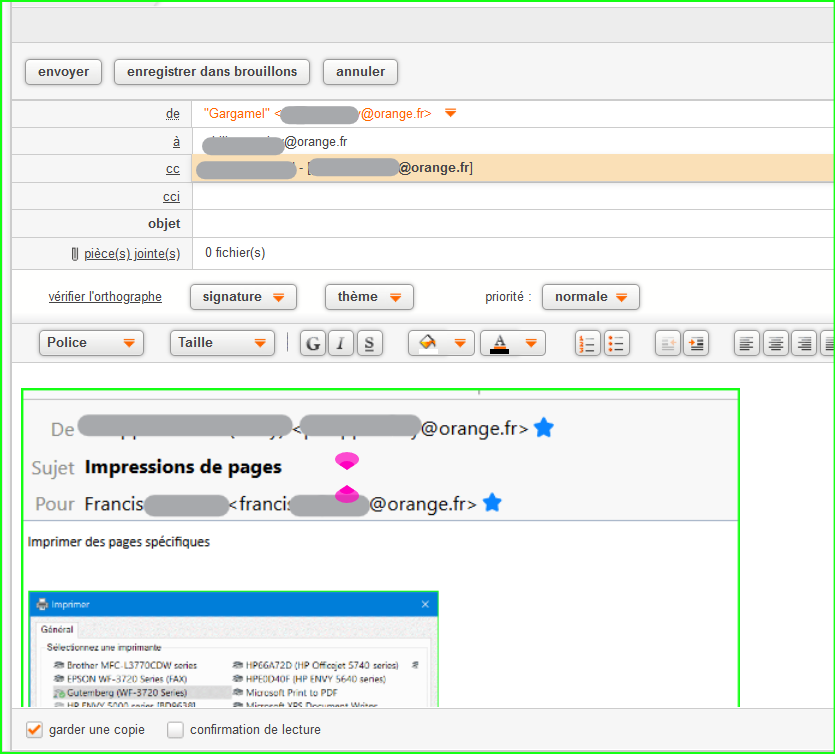Select EPSON WF-3720 Series (FAX) printer
This screenshot has height=754, width=835.
(x=120, y=679)
